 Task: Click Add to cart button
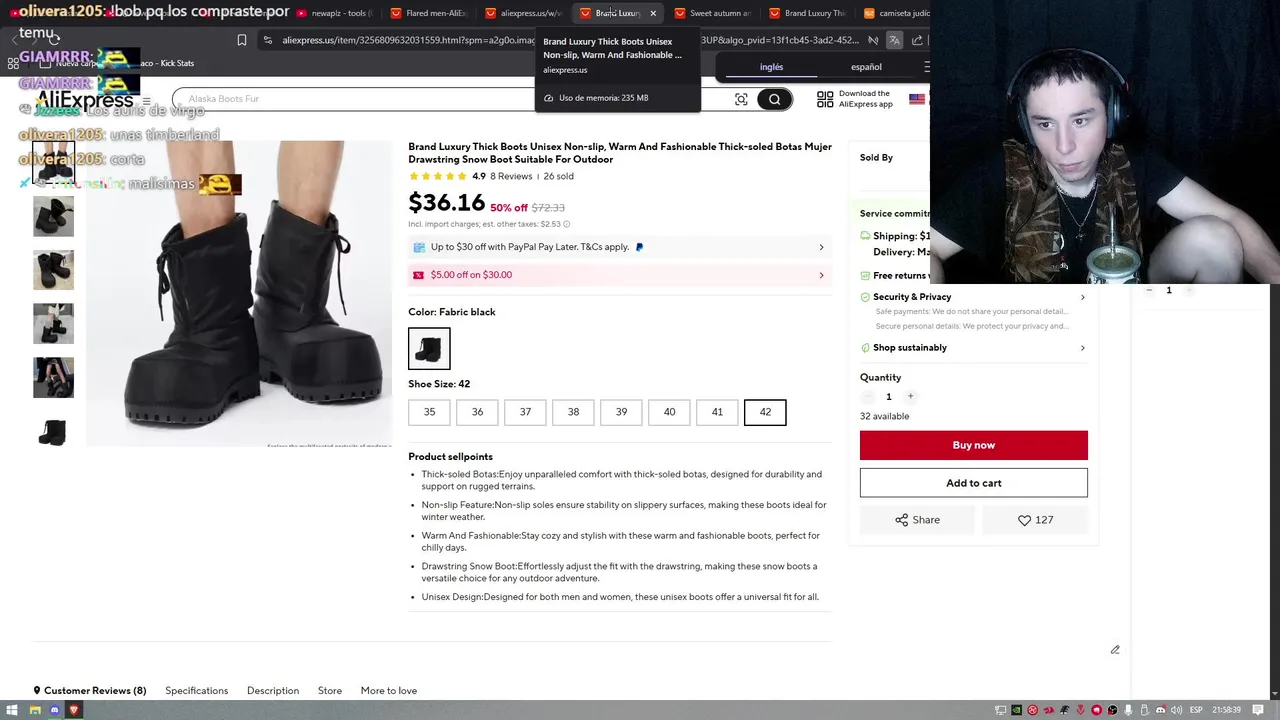(973, 483)
